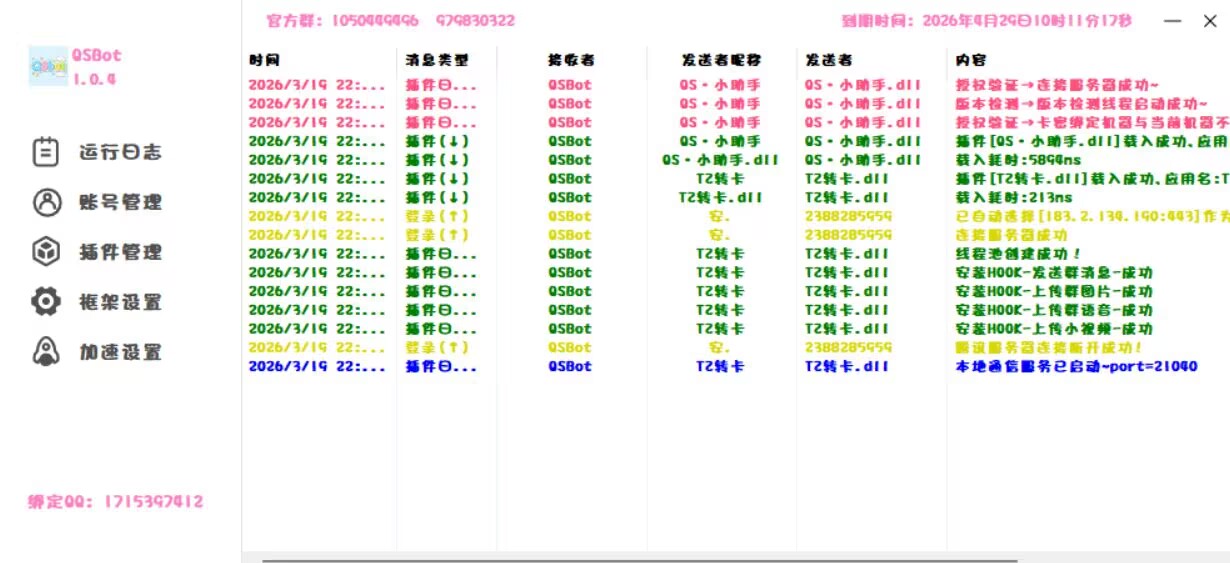This screenshot has width=1230, height=563.
Task: Click the 绑定QQ number text
Action: pos(115,502)
